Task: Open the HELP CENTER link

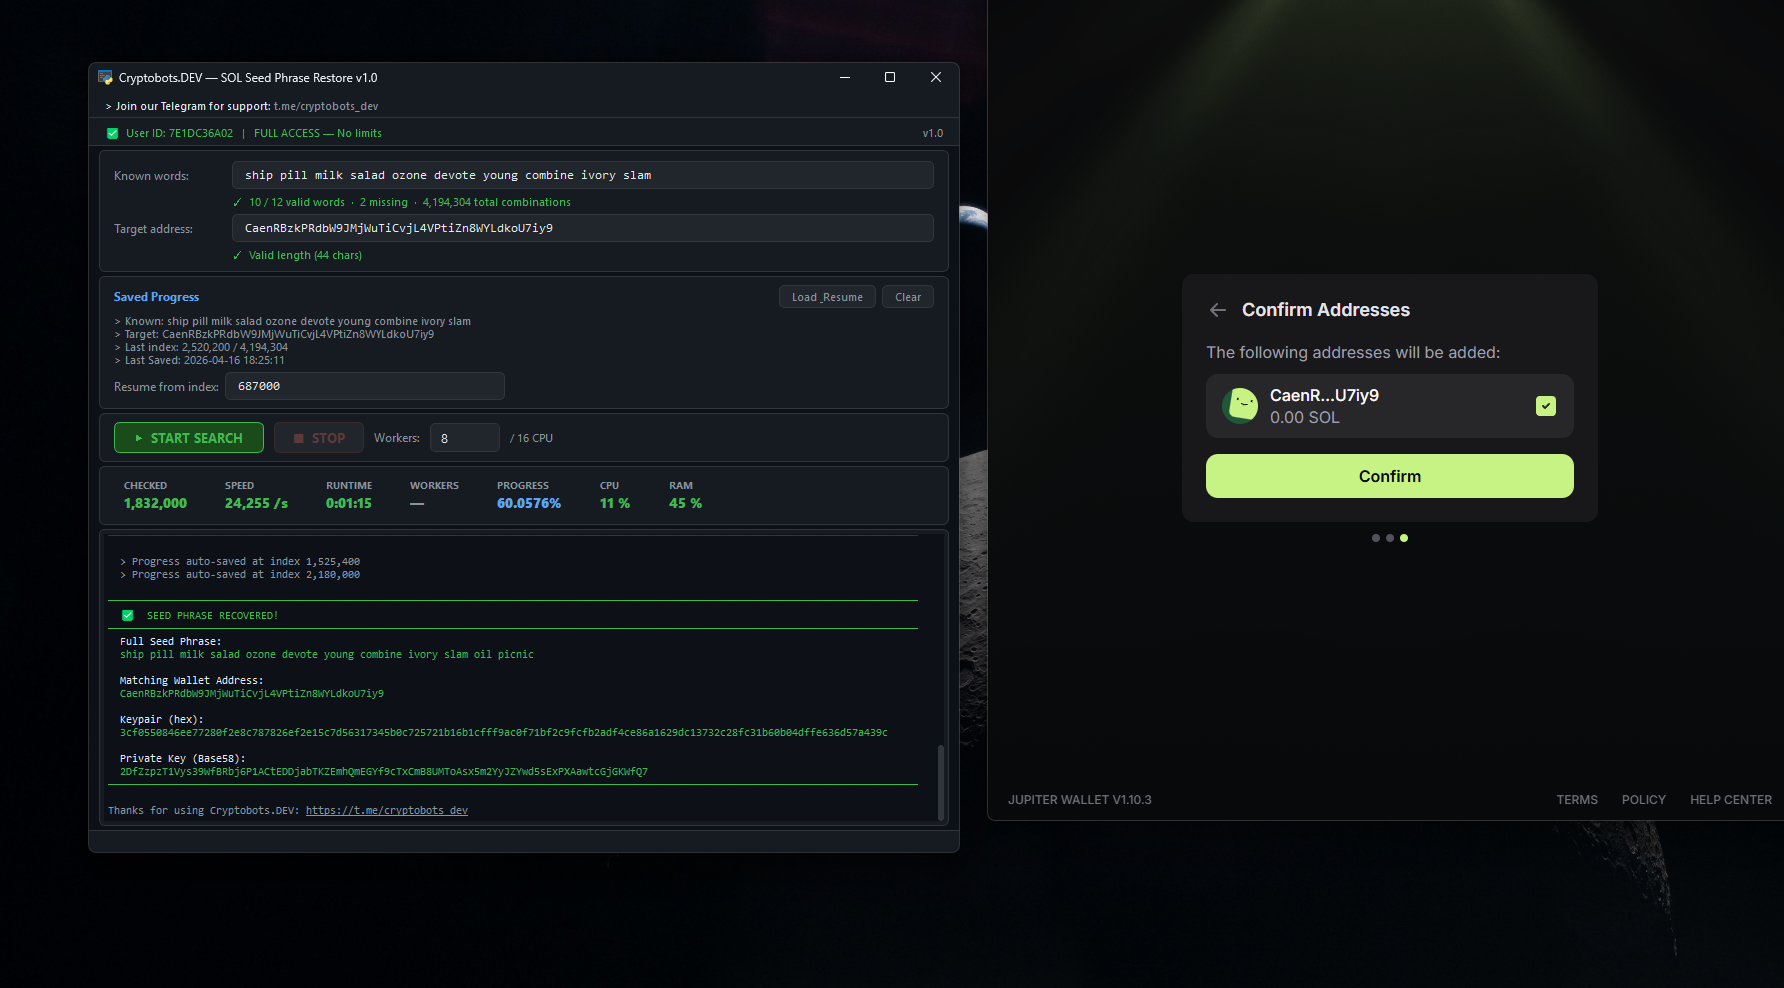Action: coord(1730,800)
